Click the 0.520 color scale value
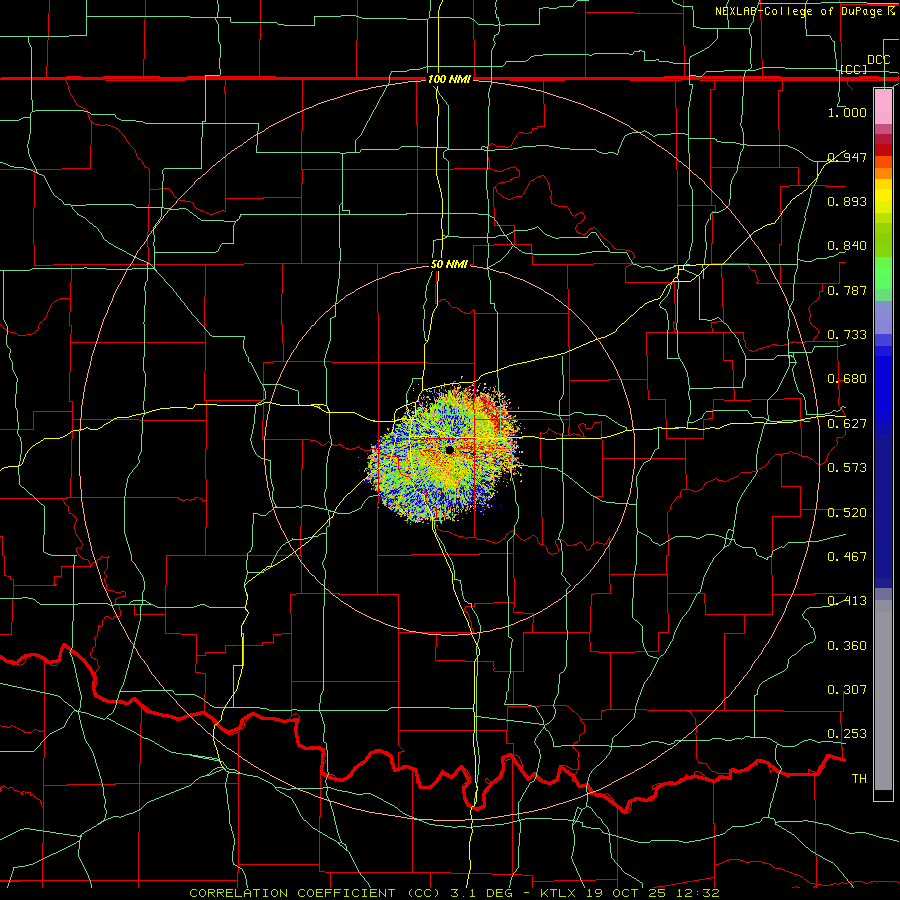Viewport: 900px width, 900px height. [847, 513]
